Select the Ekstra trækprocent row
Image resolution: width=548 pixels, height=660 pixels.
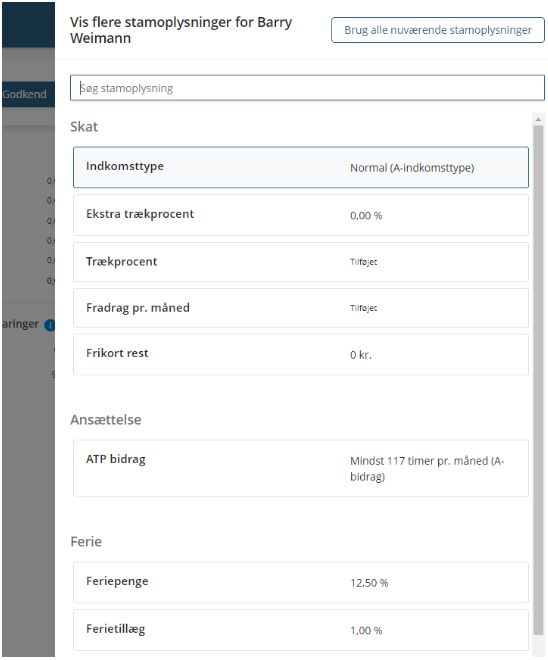pyautogui.click(x=301, y=215)
